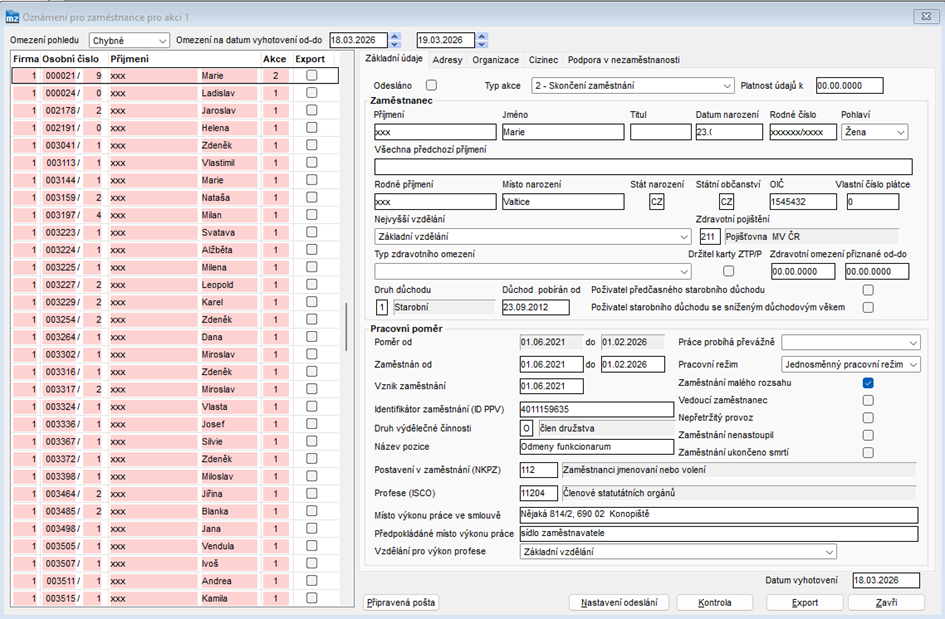Image resolution: width=945 pixels, height=619 pixels.
Task: Tick the Odesláno checkbox
Action: pyautogui.click(x=432, y=86)
